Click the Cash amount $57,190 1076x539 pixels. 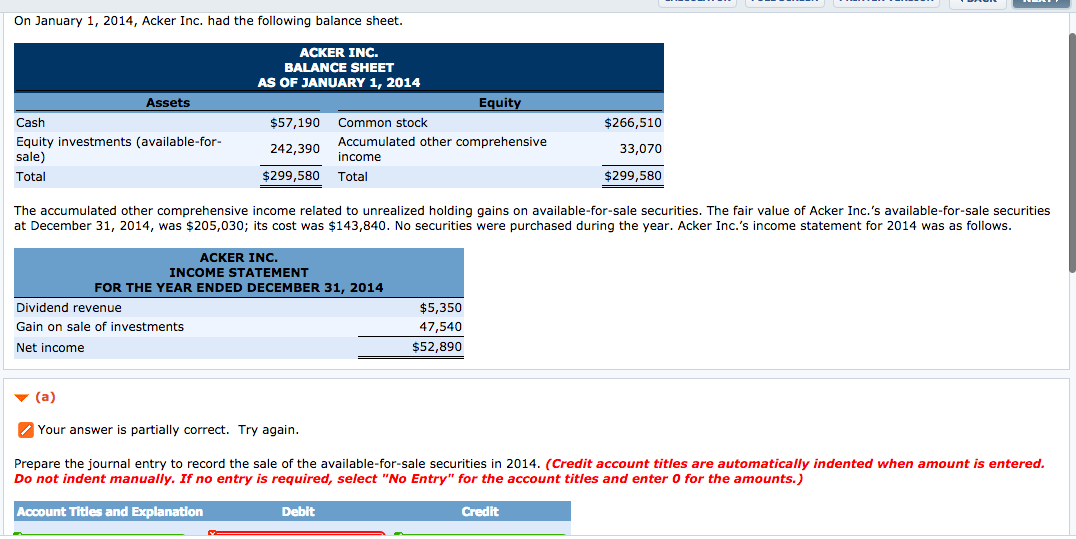[295, 123]
